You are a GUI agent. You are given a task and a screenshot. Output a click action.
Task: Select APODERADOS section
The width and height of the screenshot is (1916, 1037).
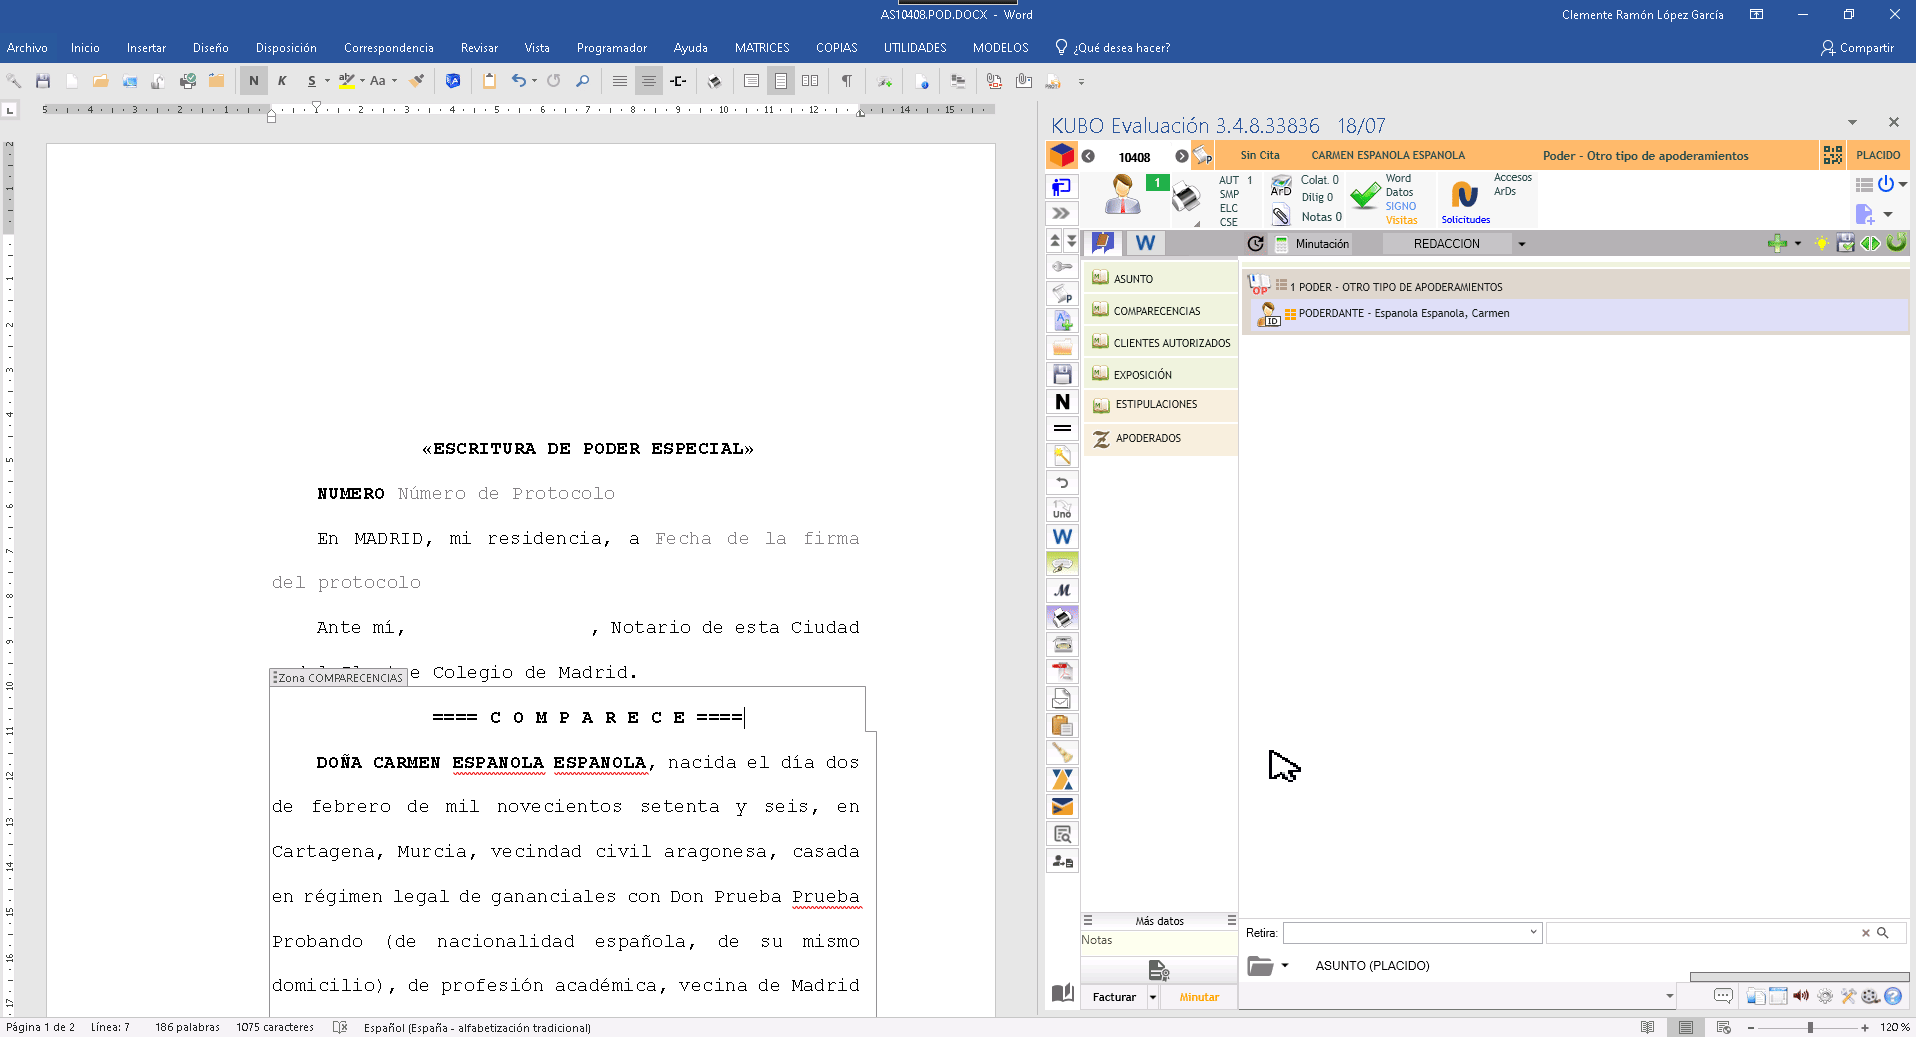(x=1160, y=438)
